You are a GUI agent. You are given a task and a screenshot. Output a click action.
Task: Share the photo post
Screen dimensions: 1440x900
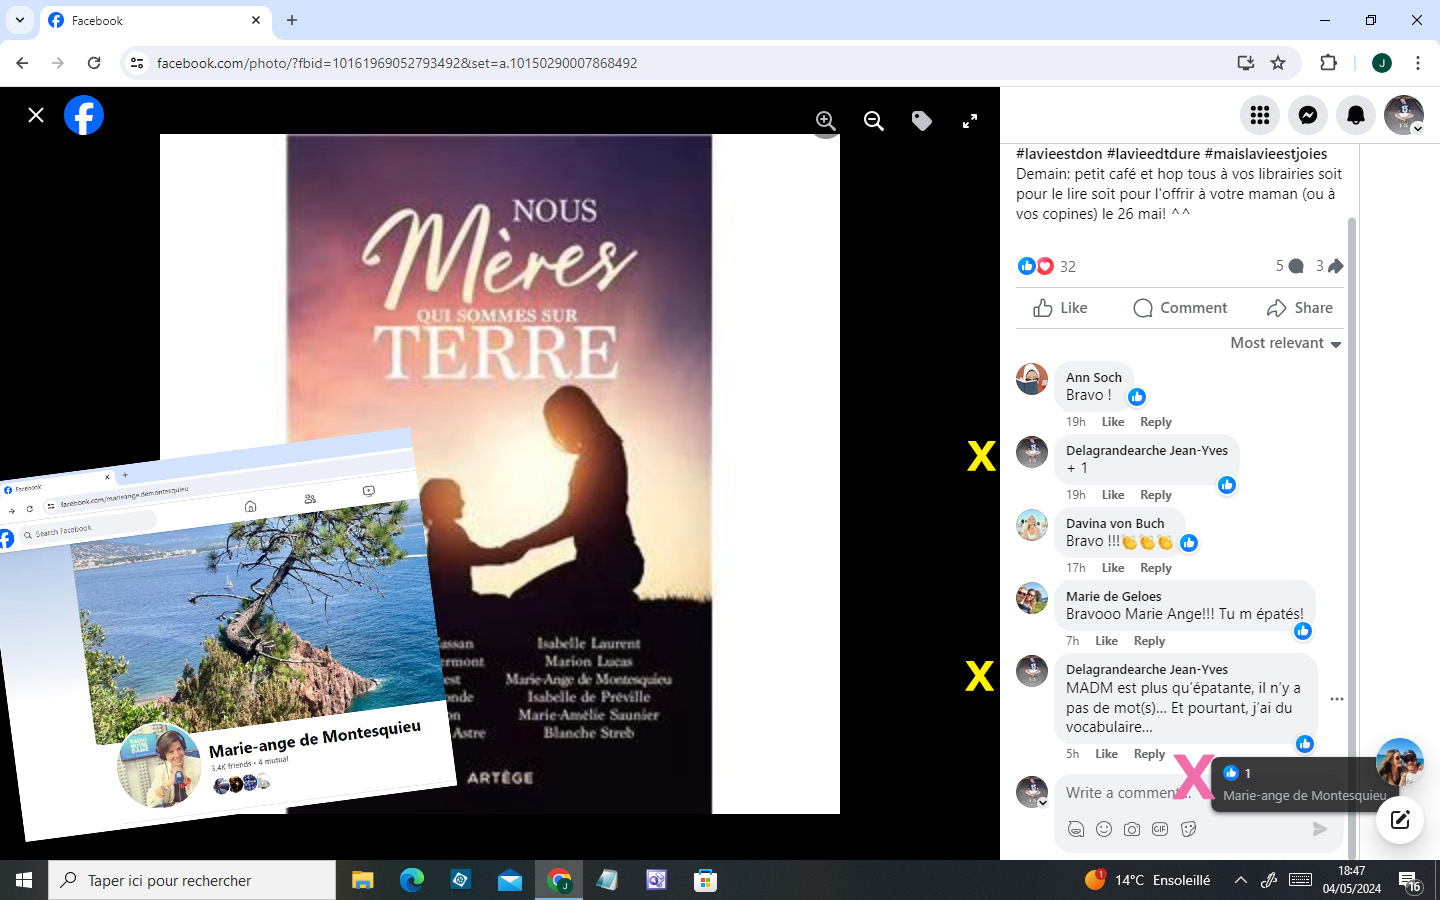[1299, 308]
